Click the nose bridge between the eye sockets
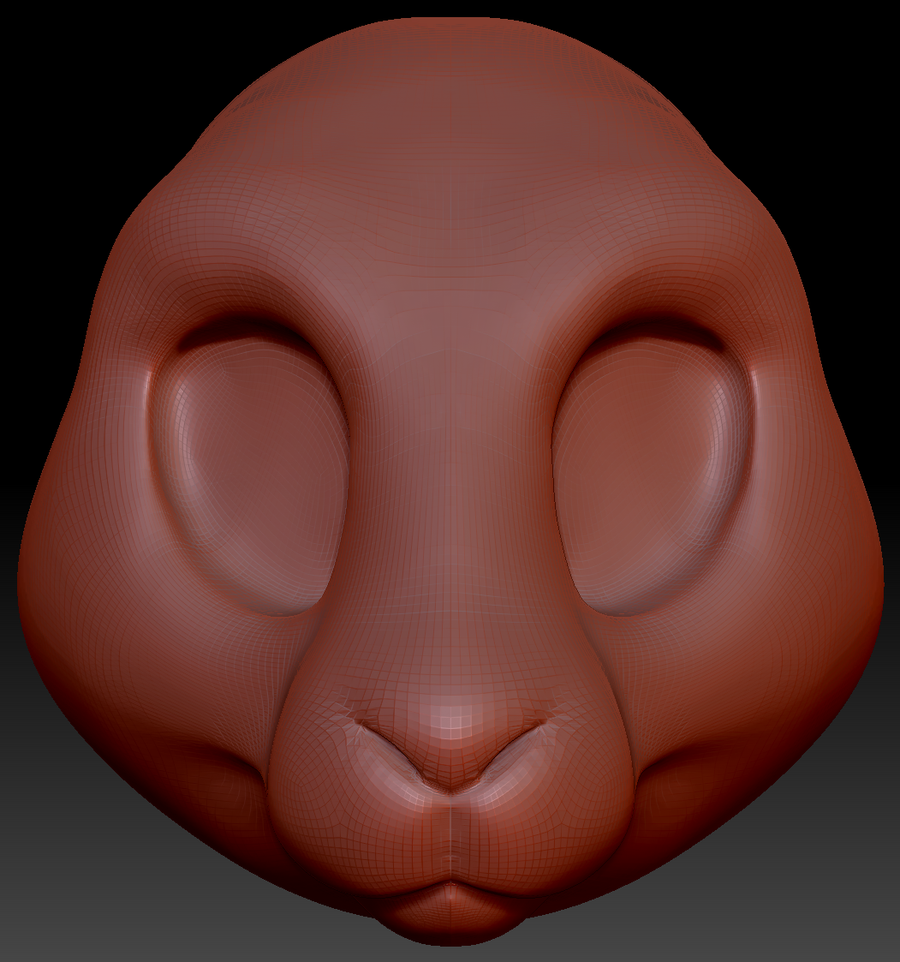Viewport: 900px width, 962px height. pos(450,450)
